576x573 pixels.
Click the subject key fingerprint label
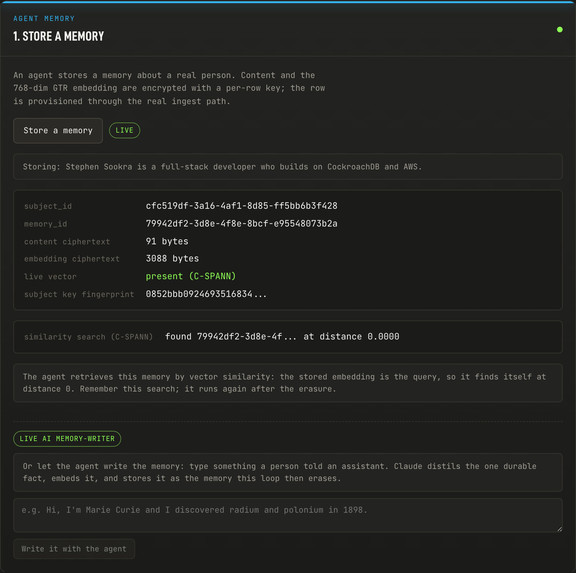pos(79,295)
